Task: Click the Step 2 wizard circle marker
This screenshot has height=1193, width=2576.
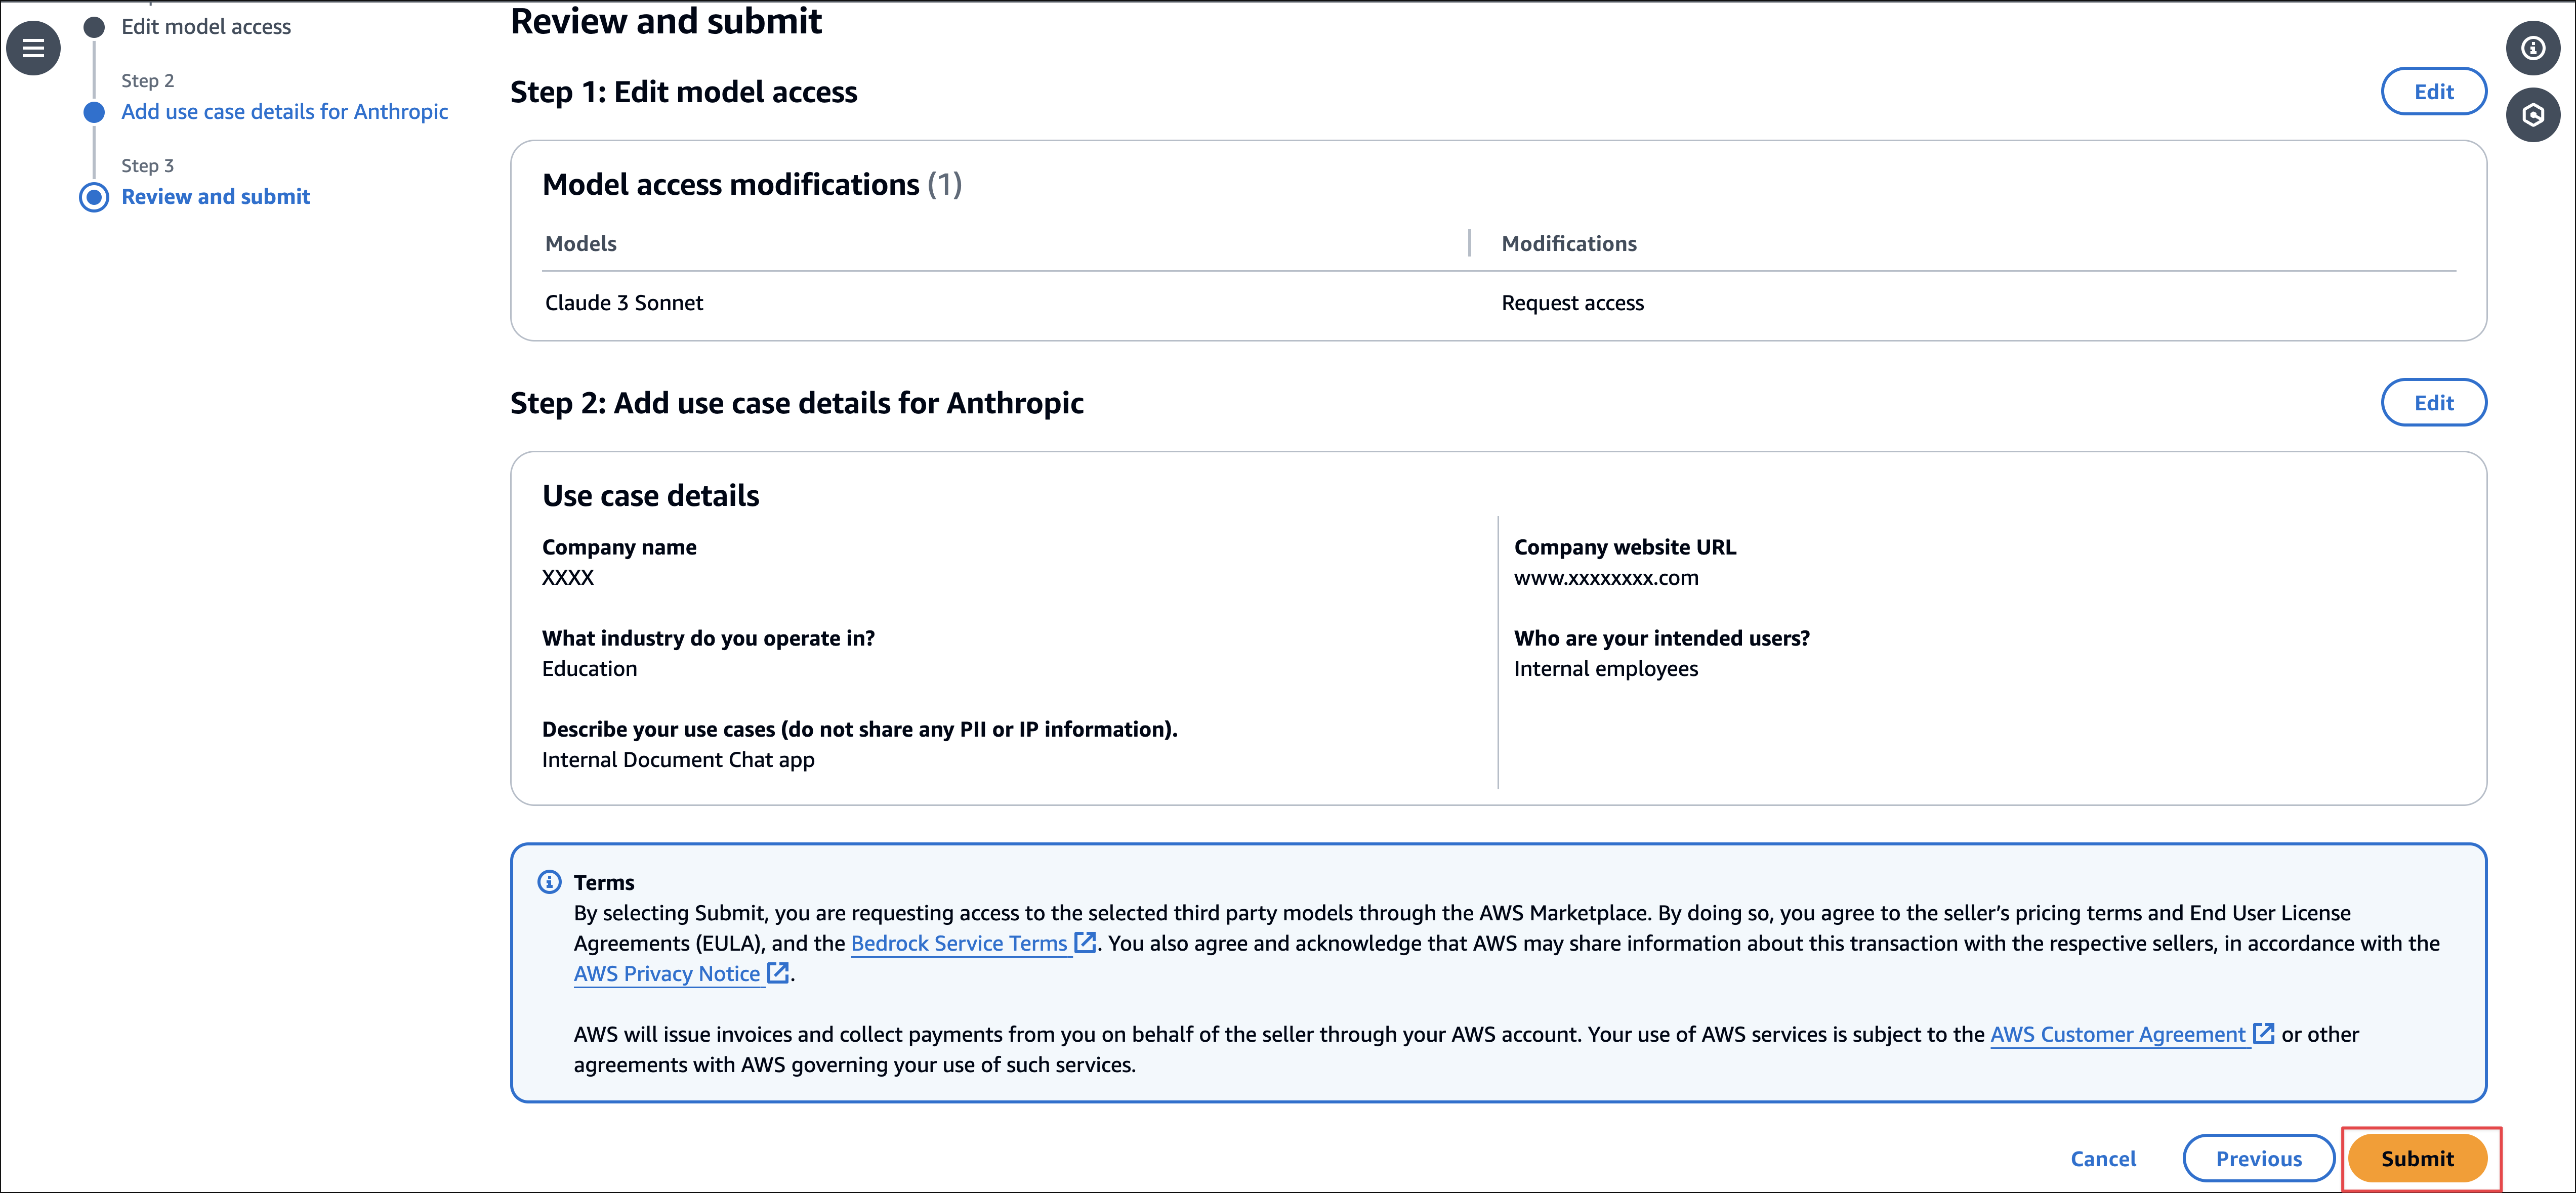Action: (x=94, y=112)
